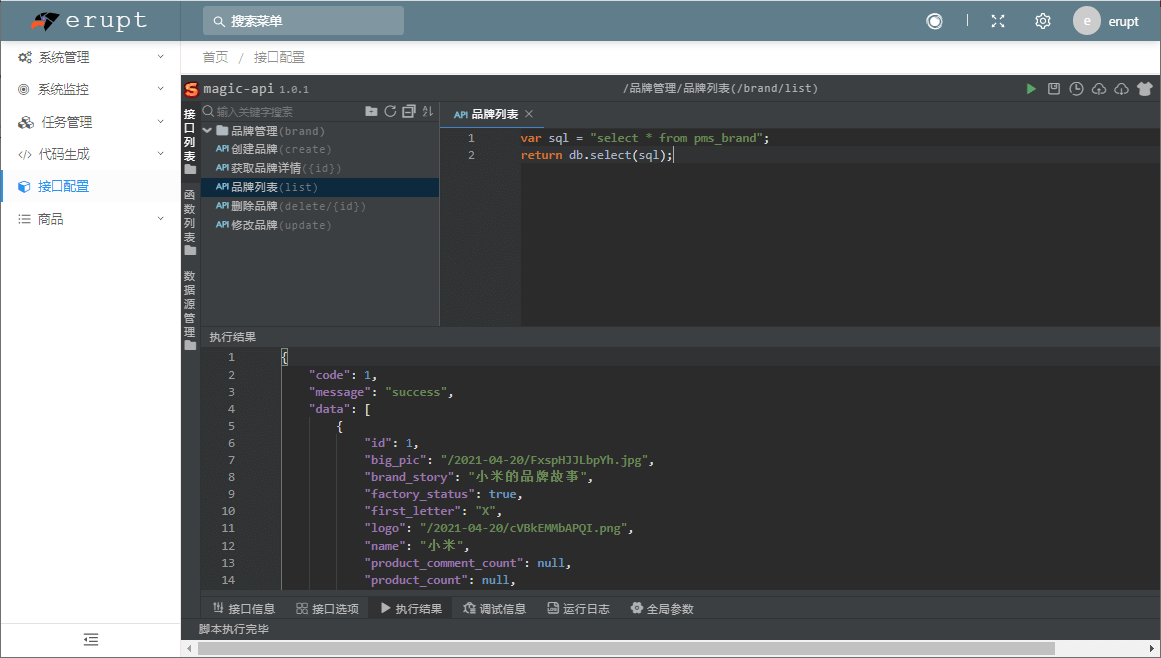The image size is (1161, 658).
Task: Toggle fullscreen mode in top header
Action: point(997,21)
